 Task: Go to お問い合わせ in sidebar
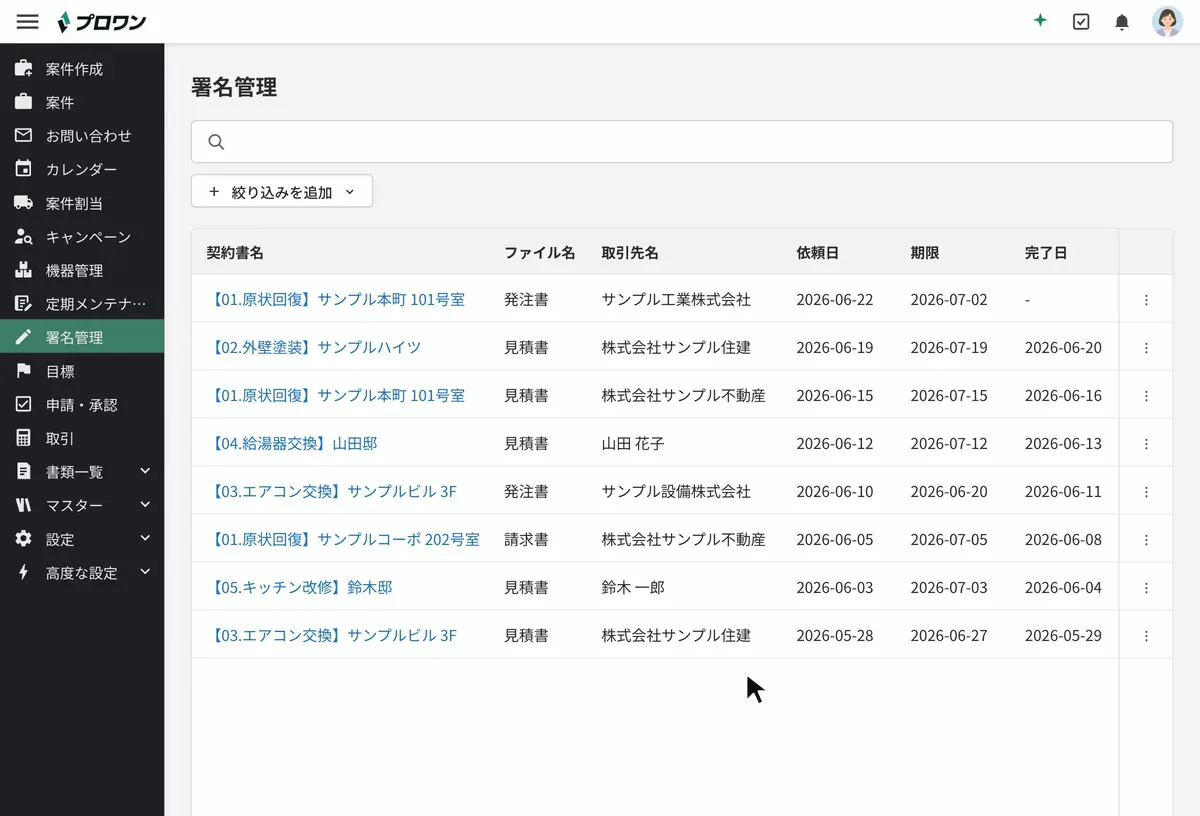[82, 136]
